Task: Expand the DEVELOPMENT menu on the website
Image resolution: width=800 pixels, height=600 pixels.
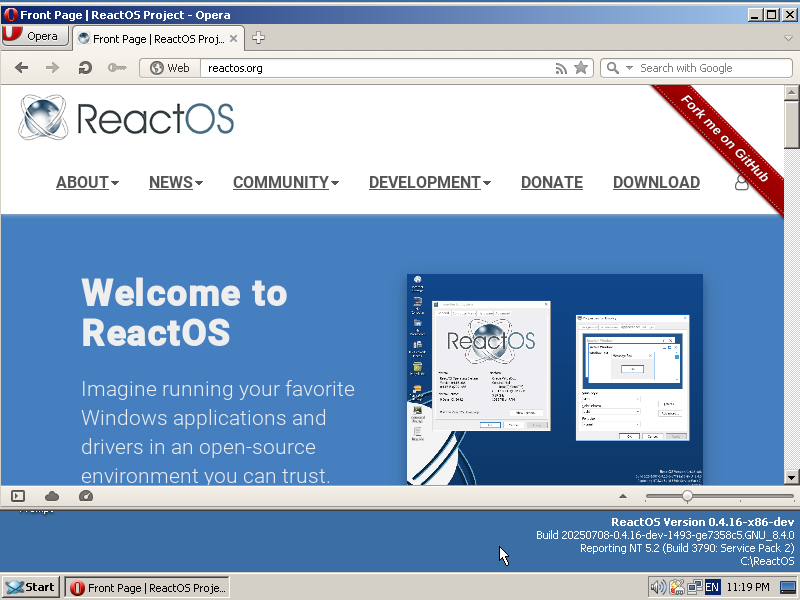Action: [430, 182]
